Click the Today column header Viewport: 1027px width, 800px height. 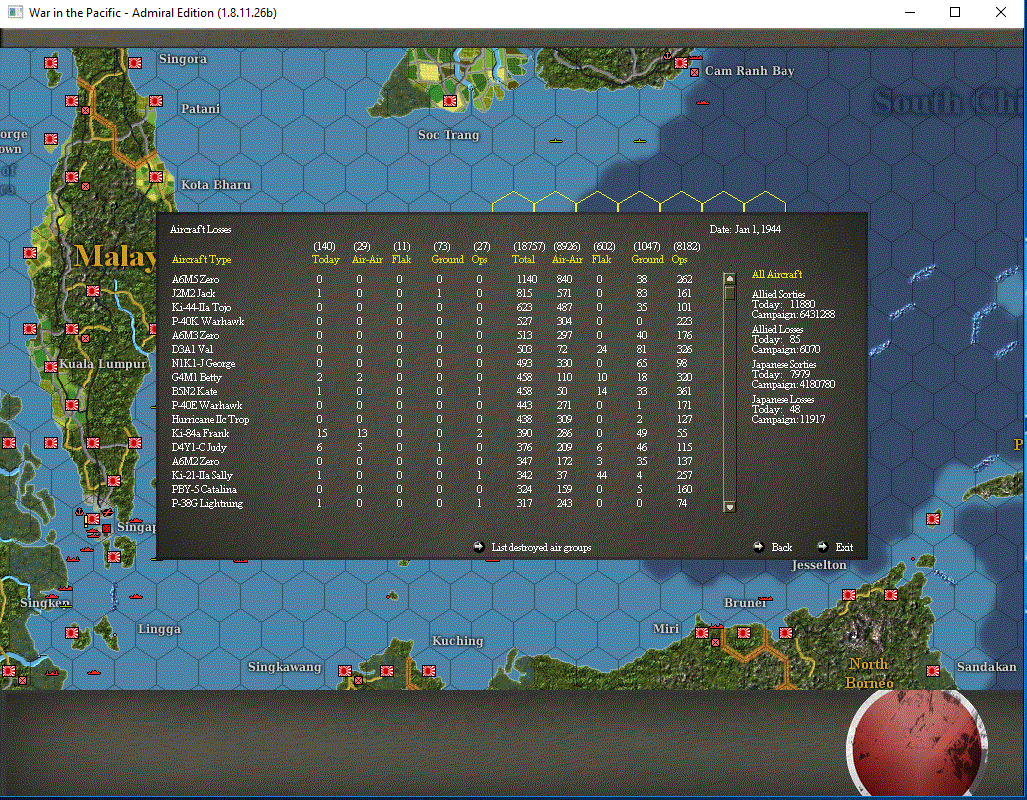pos(326,259)
